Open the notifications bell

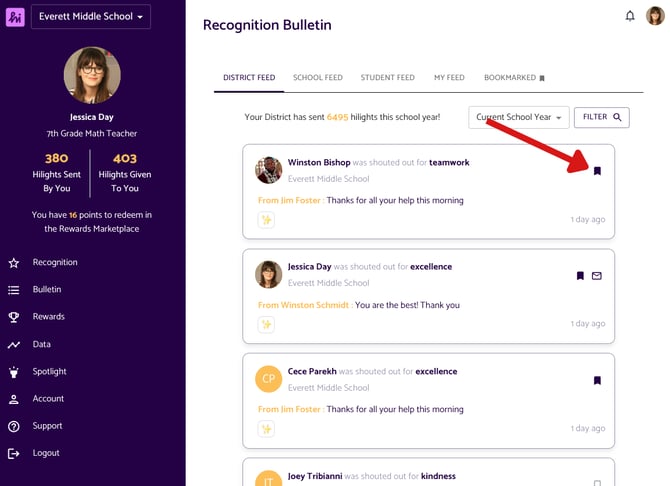click(630, 16)
